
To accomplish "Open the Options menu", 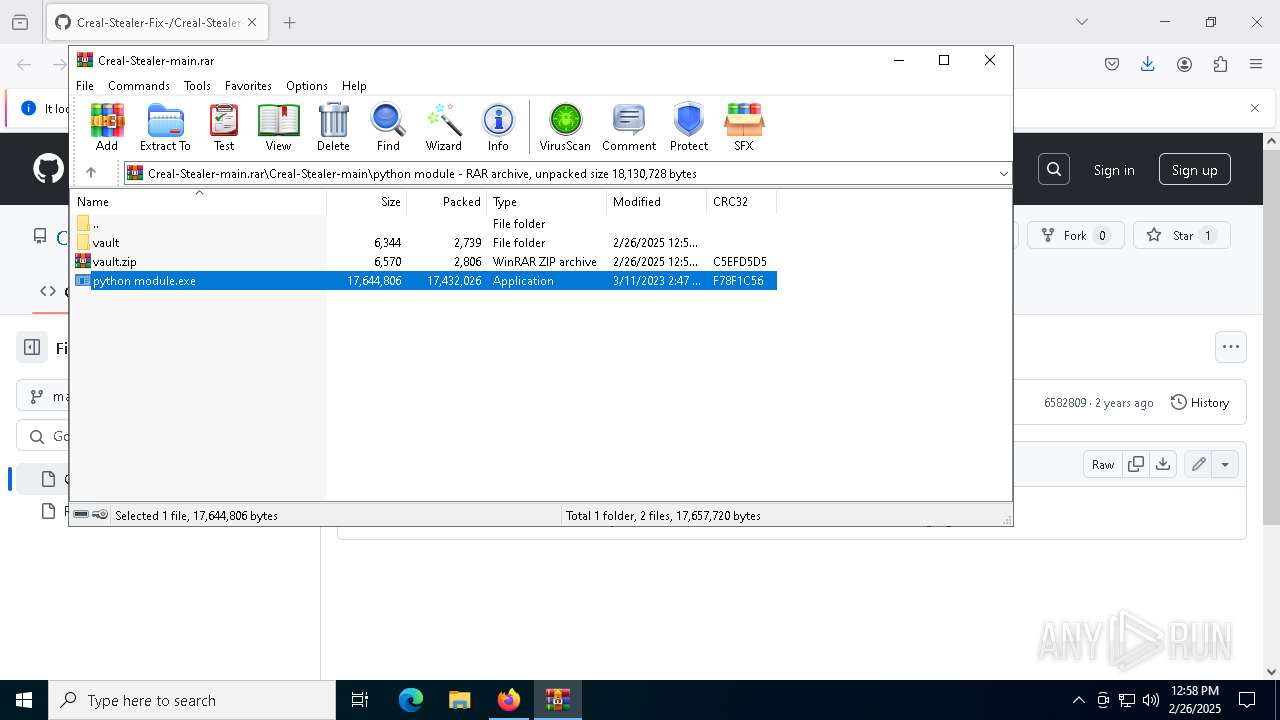I will [307, 86].
